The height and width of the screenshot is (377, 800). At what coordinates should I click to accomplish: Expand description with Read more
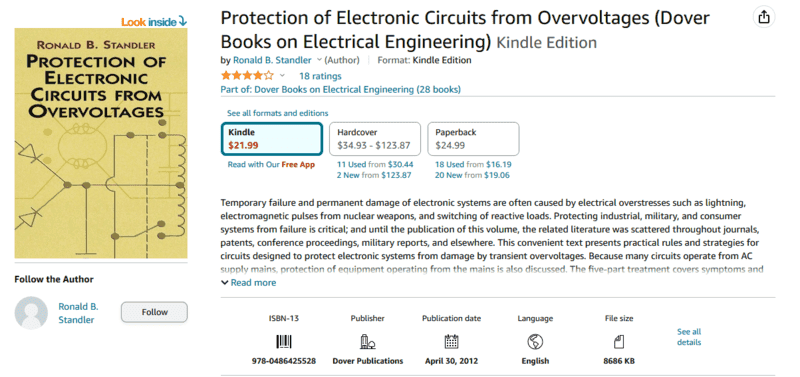click(248, 283)
